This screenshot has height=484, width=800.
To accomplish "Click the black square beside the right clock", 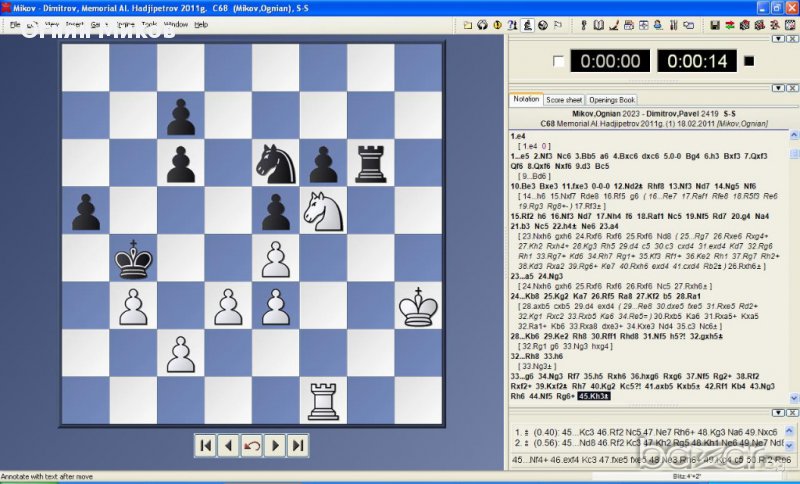I will 749,62.
